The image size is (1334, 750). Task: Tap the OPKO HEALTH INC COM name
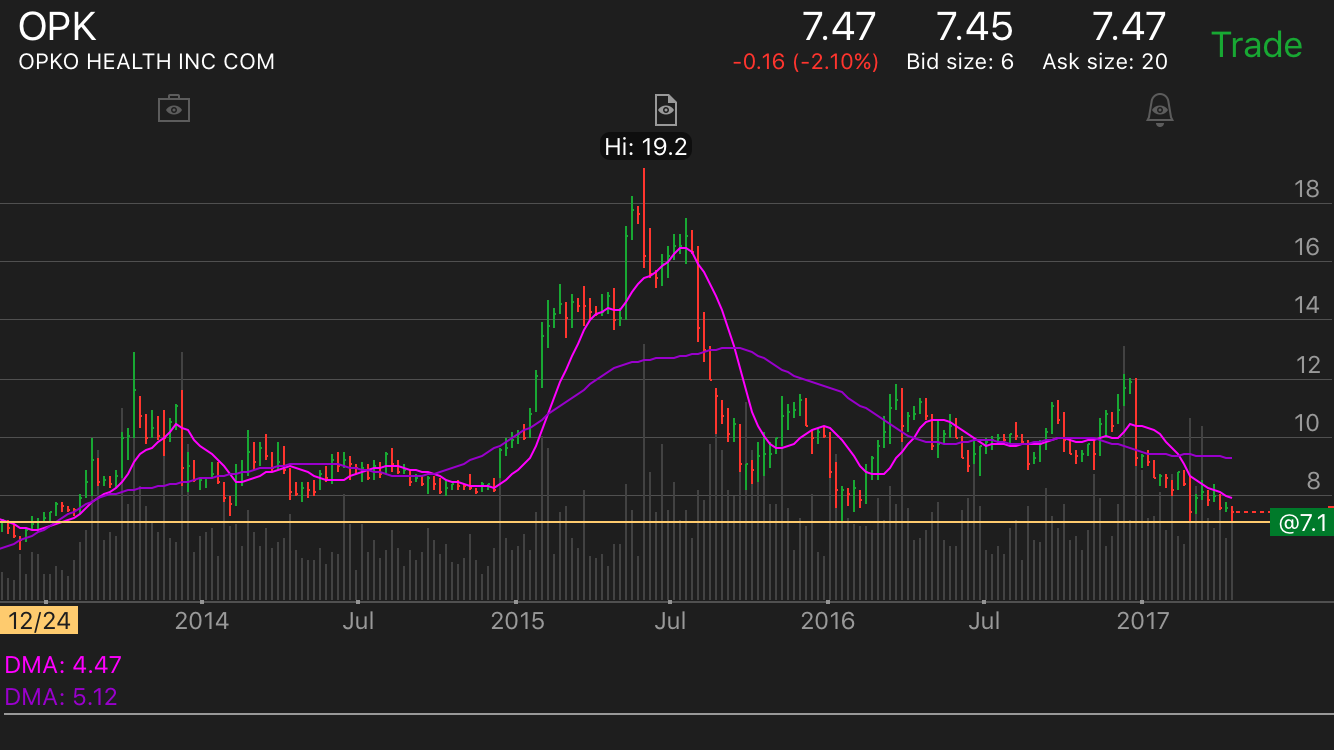pyautogui.click(x=146, y=62)
